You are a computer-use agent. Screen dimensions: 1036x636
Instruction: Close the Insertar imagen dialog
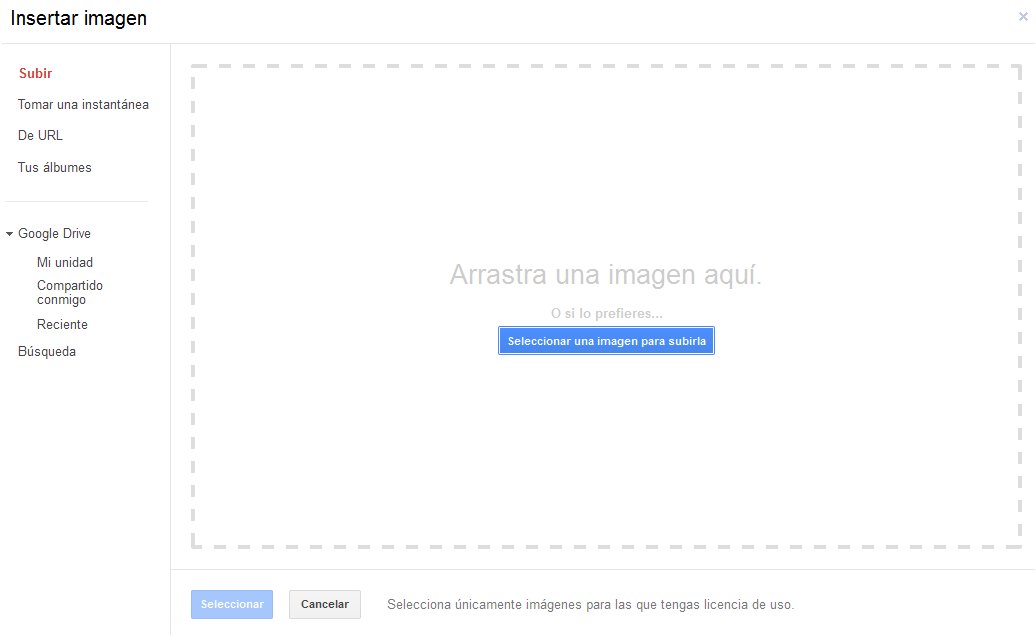click(1022, 17)
